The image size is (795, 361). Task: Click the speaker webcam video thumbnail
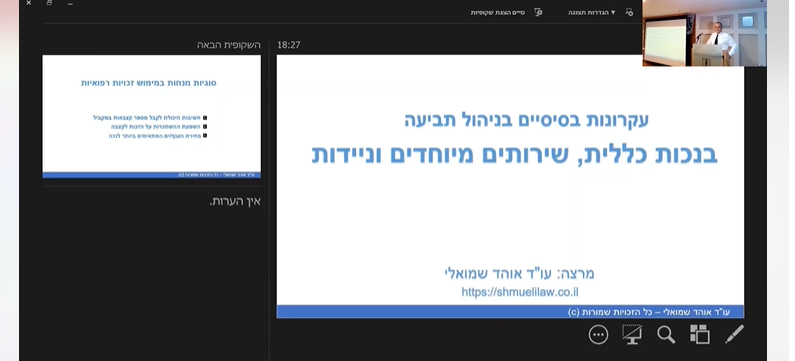pos(704,33)
